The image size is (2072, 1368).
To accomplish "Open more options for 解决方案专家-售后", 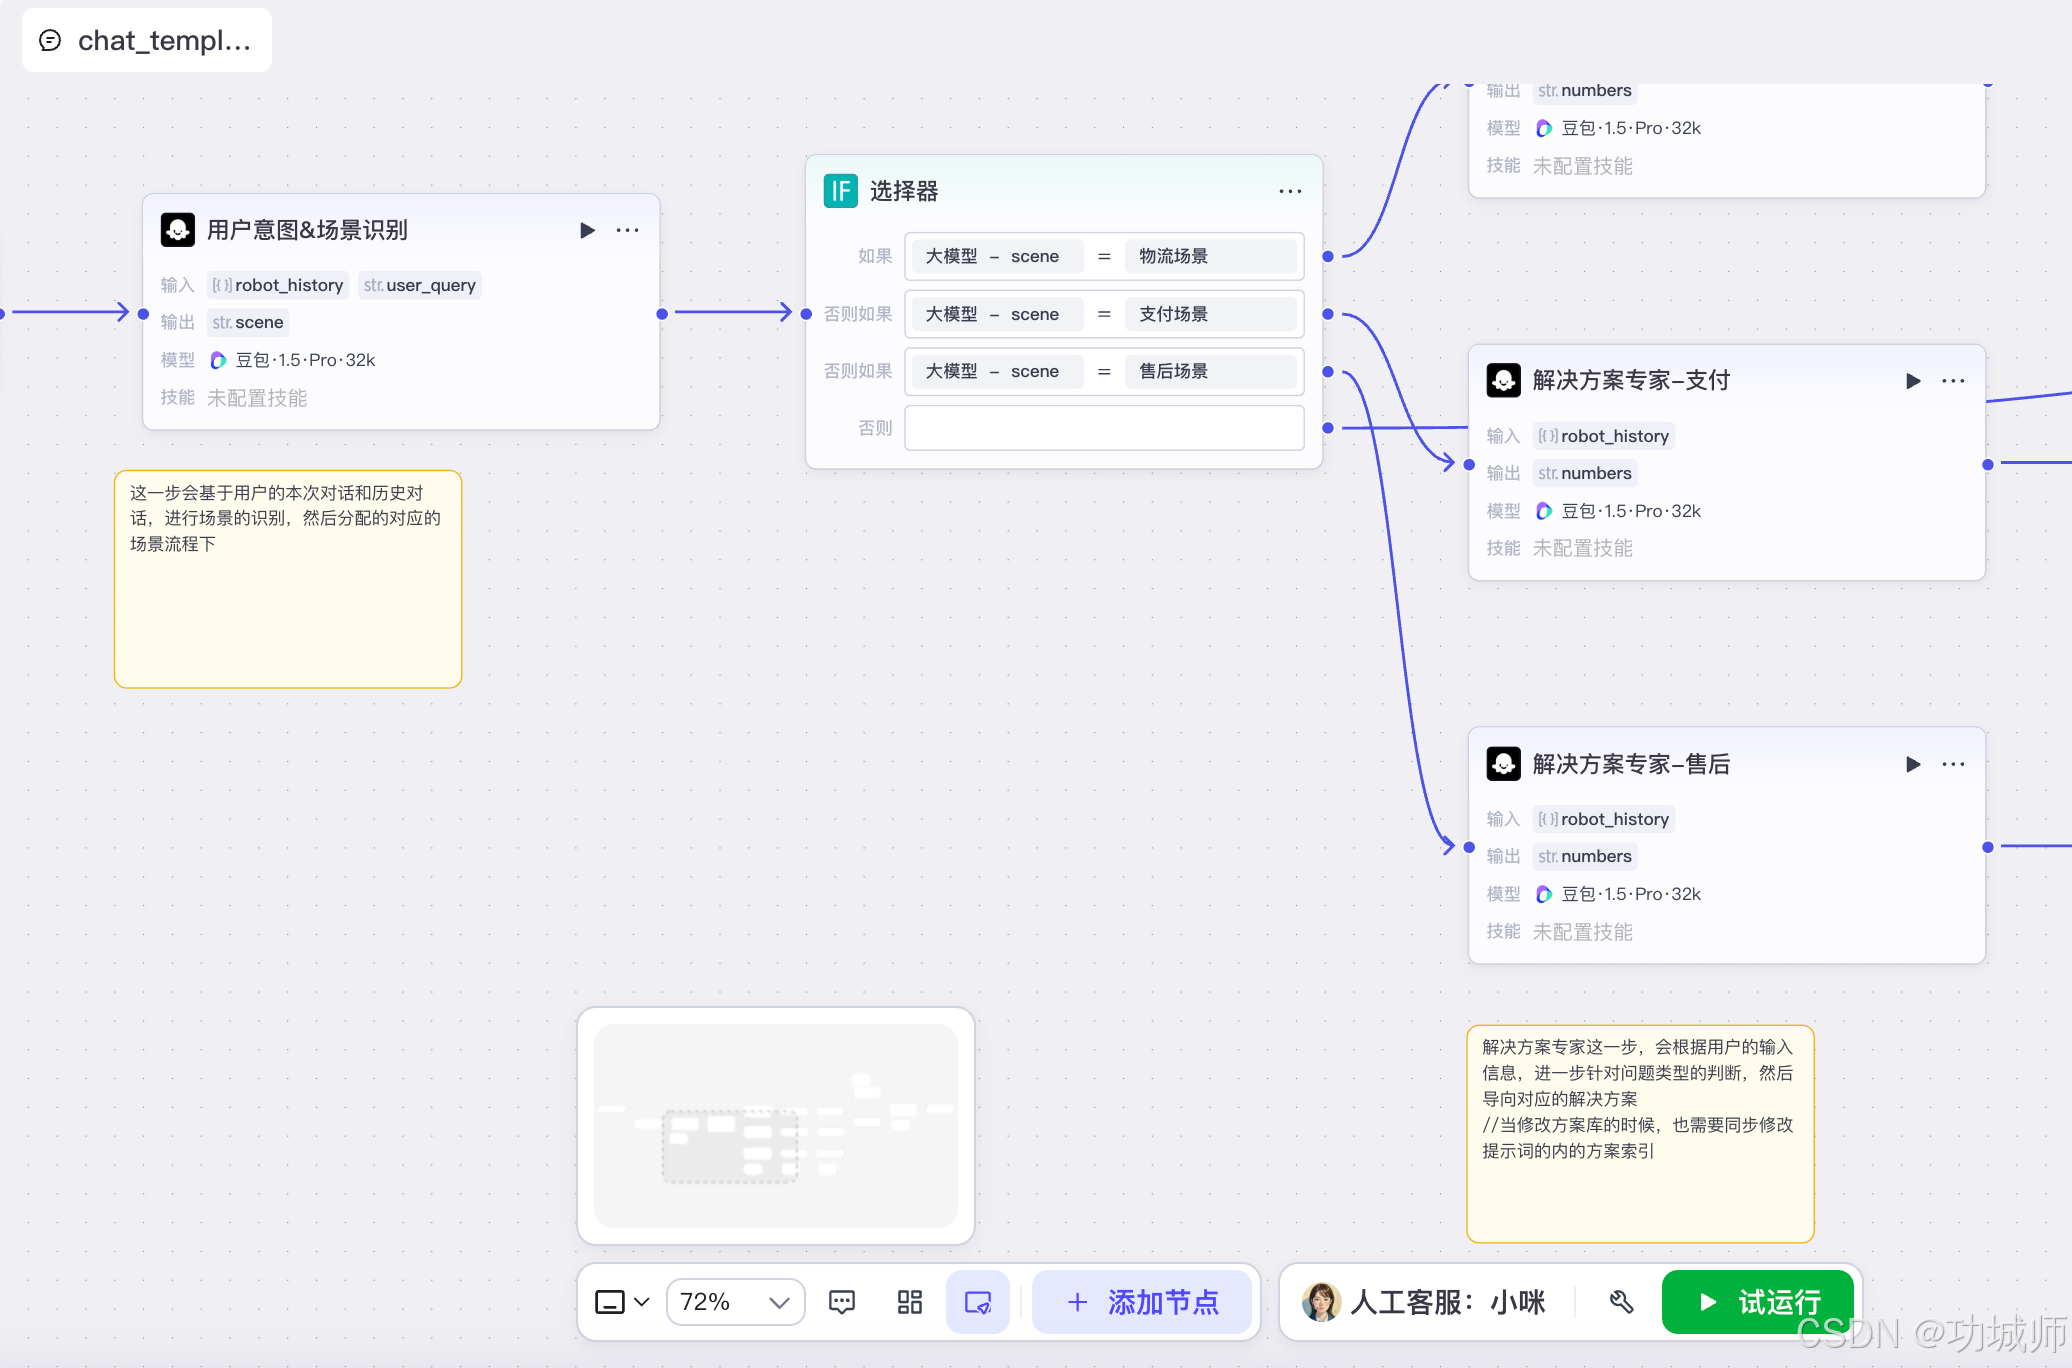I will [x=1953, y=764].
